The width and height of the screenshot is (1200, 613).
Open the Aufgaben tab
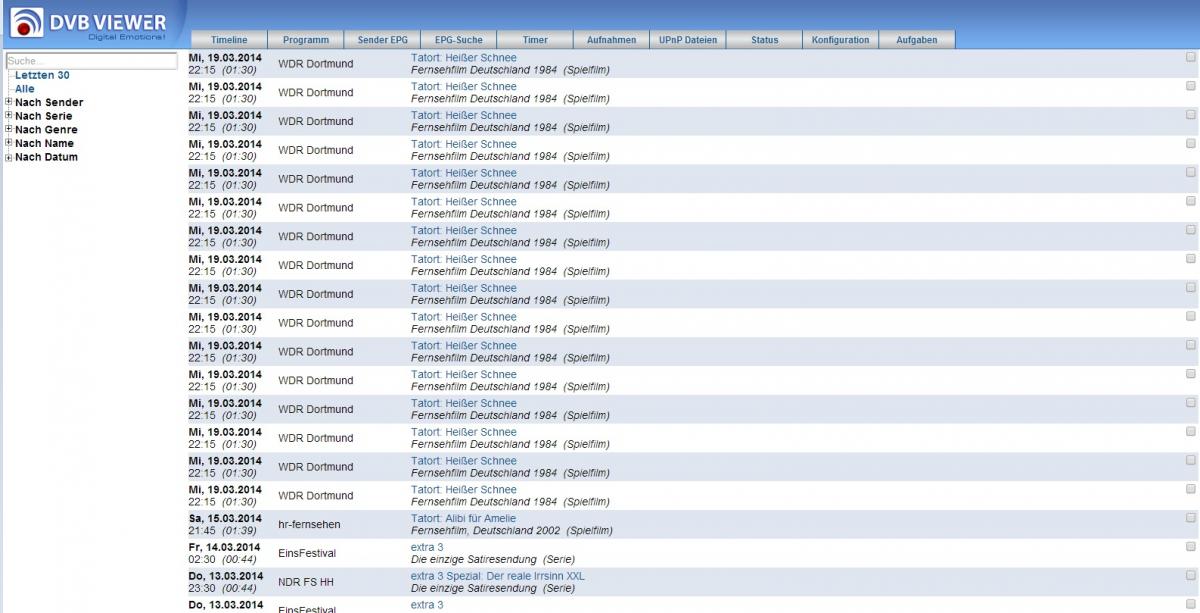(917, 40)
